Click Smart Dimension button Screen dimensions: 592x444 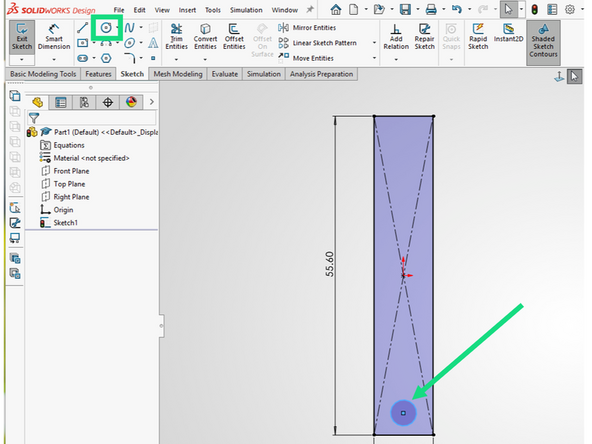point(54,36)
